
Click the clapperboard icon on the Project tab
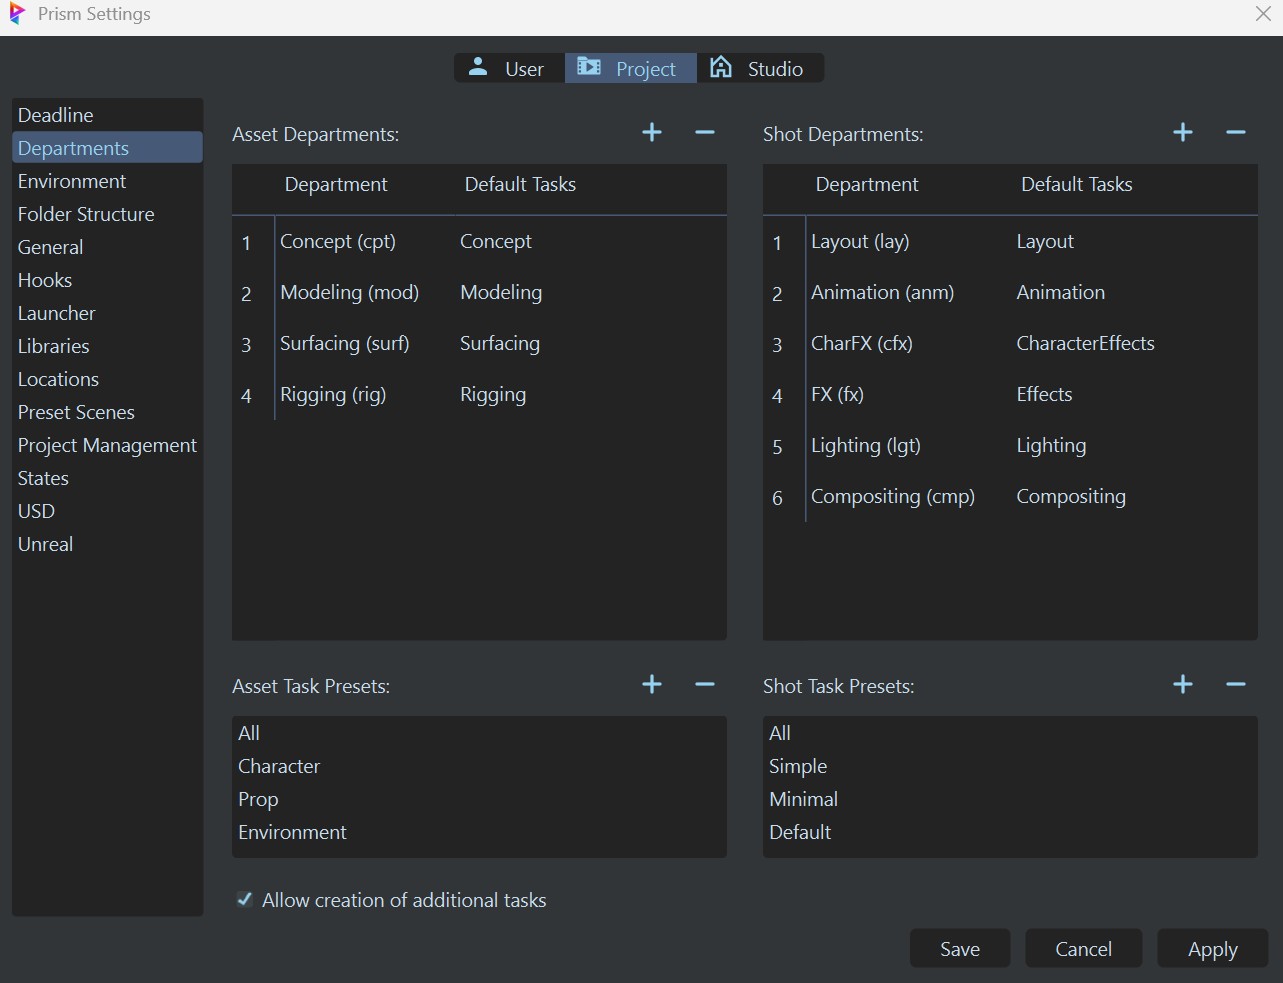tap(589, 68)
